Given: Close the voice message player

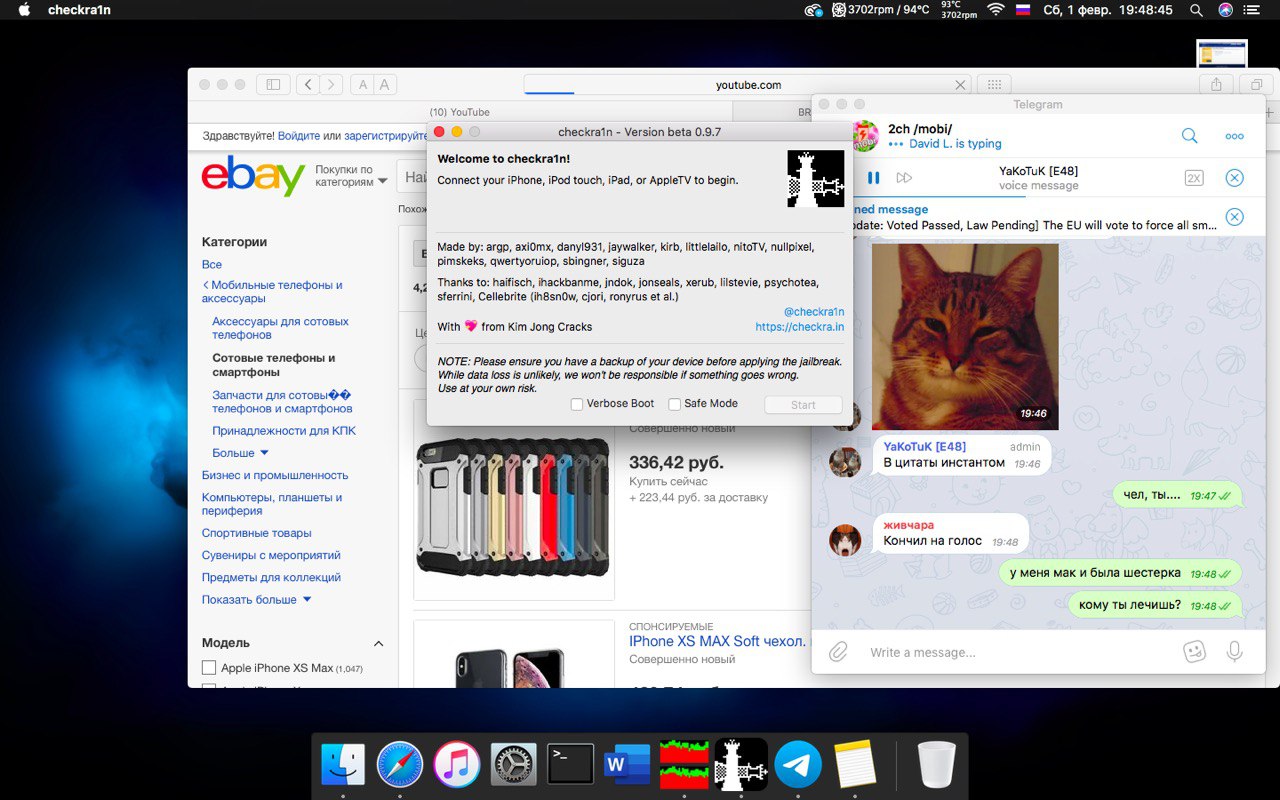Looking at the screenshot, I should coord(1235,178).
